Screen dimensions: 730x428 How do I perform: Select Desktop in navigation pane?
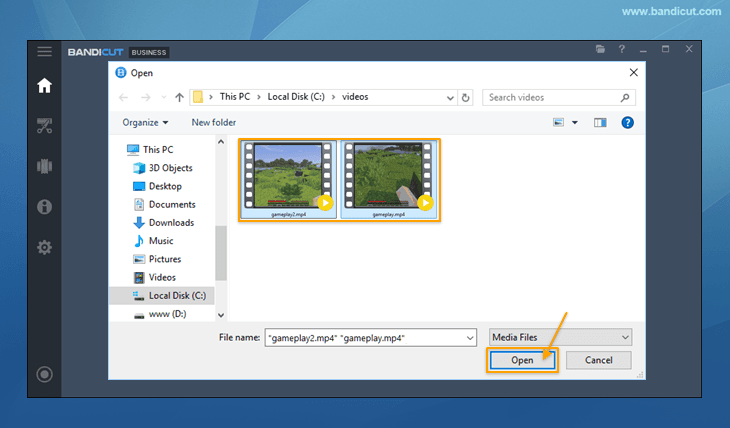tap(157, 186)
